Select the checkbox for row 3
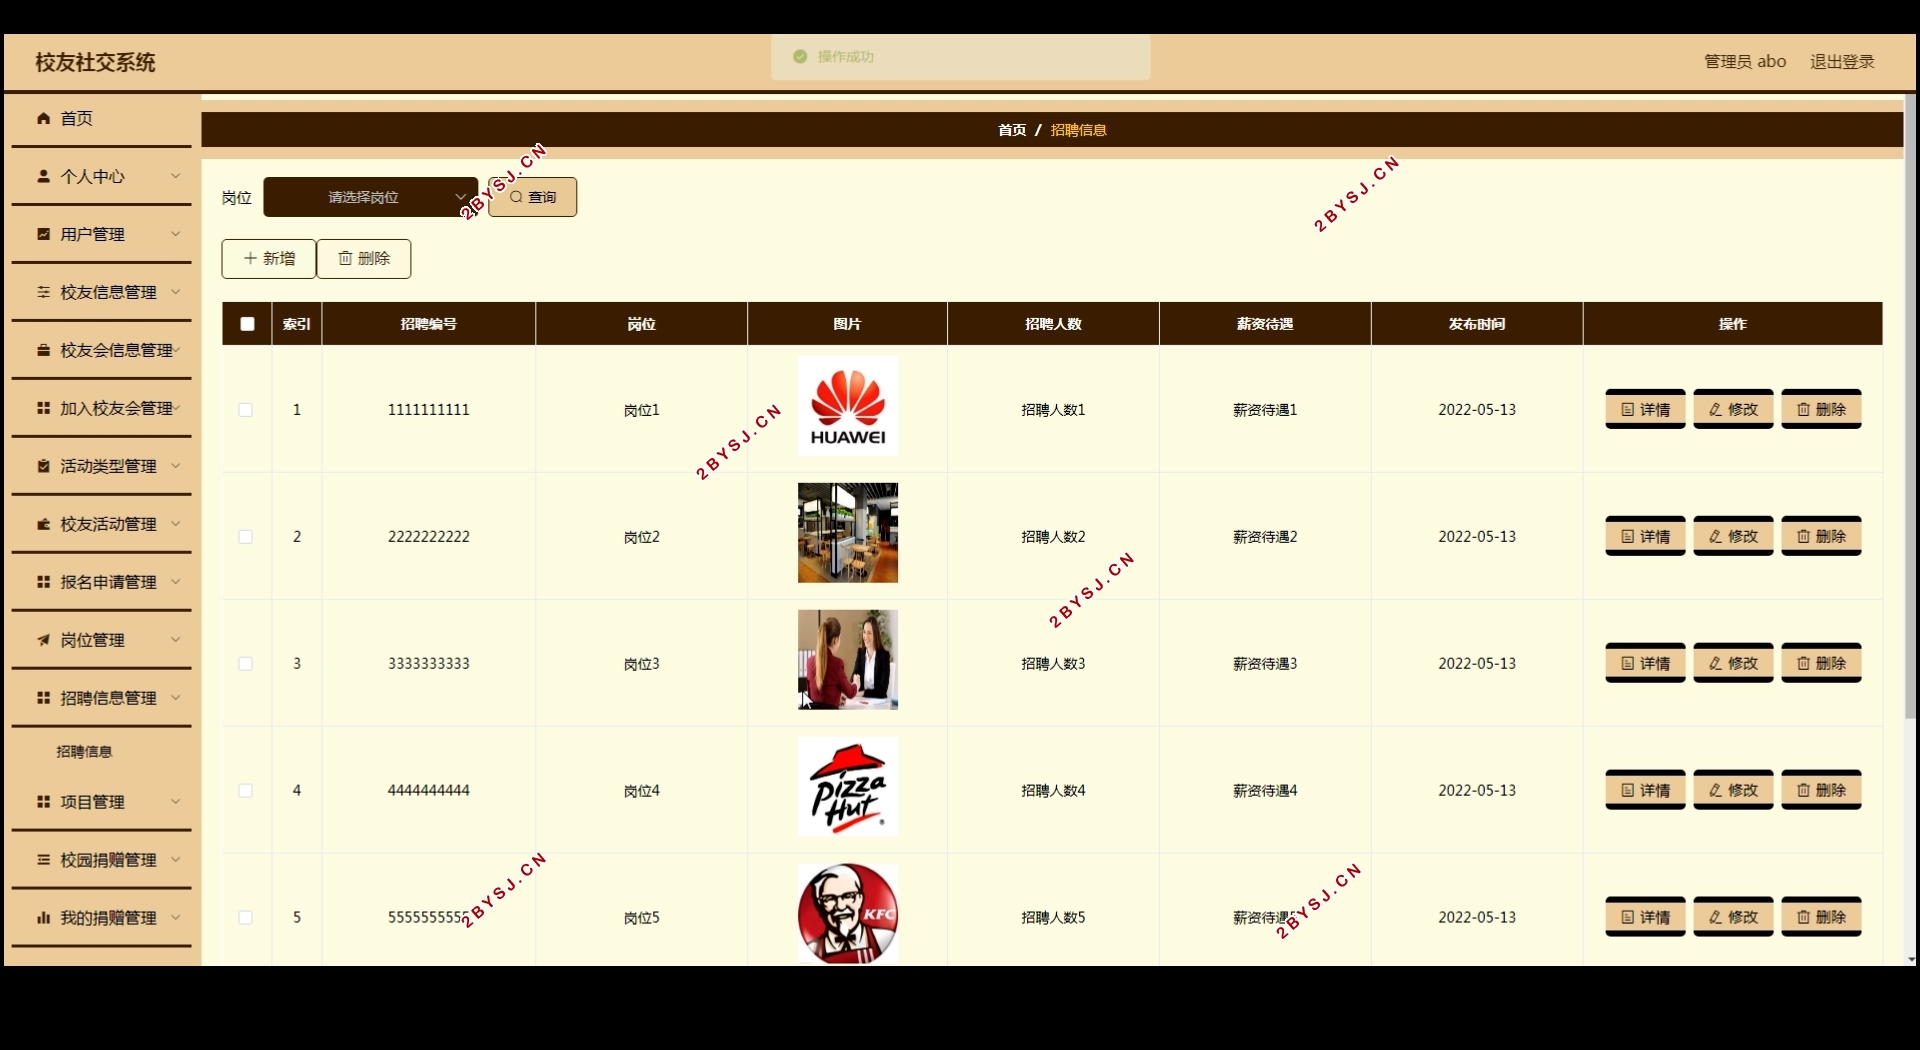The image size is (1920, 1050). pos(245,664)
